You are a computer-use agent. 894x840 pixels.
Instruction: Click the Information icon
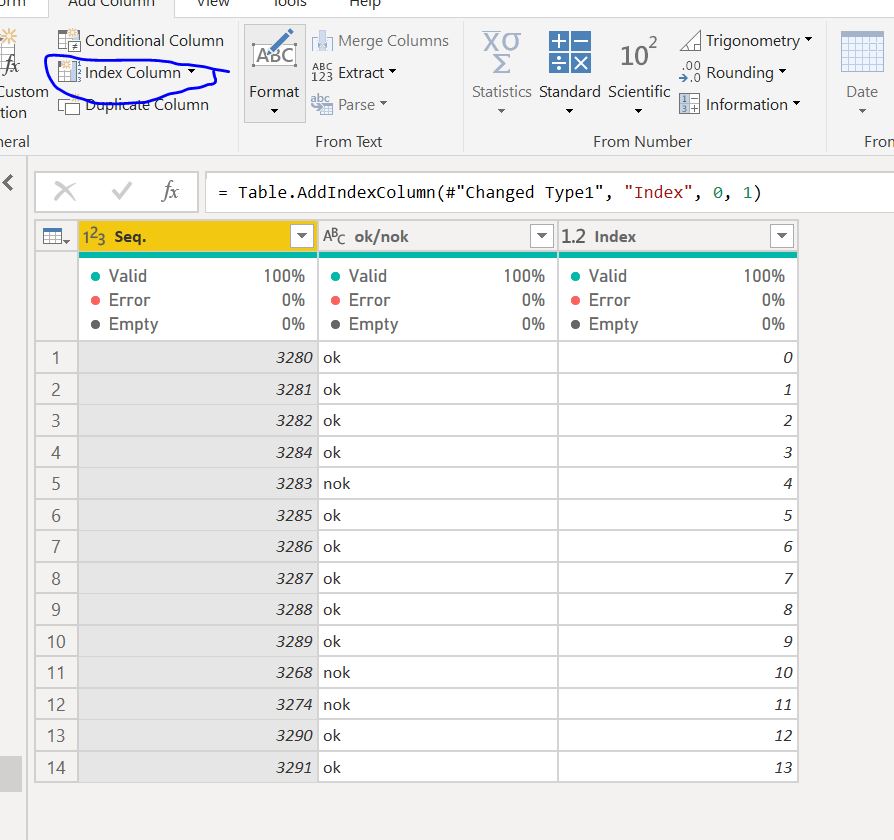[x=689, y=104]
